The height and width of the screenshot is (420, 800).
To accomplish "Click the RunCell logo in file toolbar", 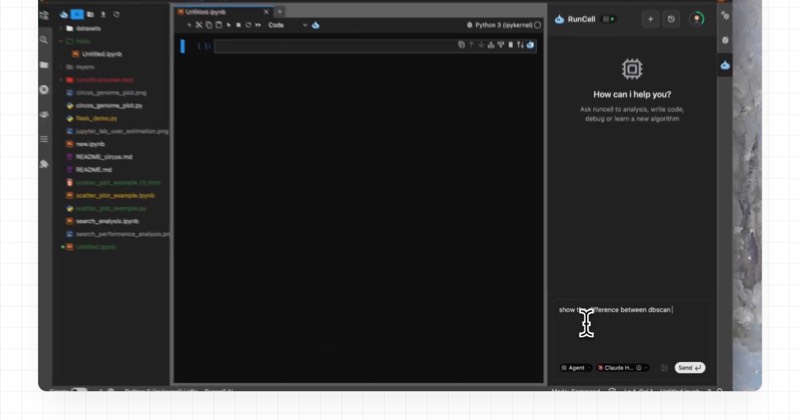I will [64, 14].
